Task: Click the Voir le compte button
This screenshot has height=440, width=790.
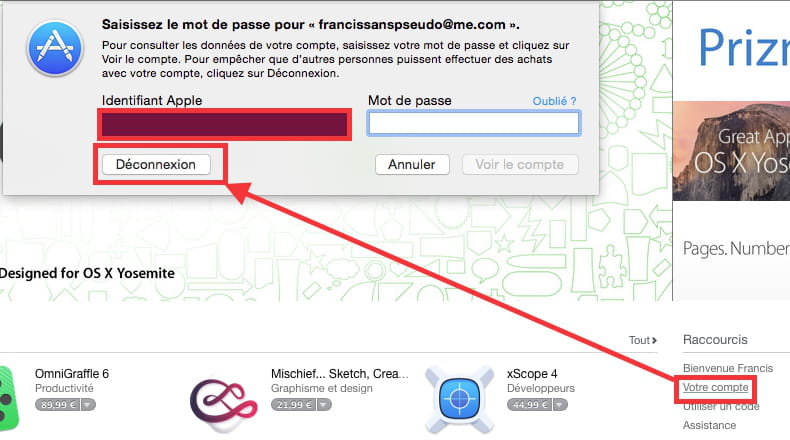Action: 520,165
